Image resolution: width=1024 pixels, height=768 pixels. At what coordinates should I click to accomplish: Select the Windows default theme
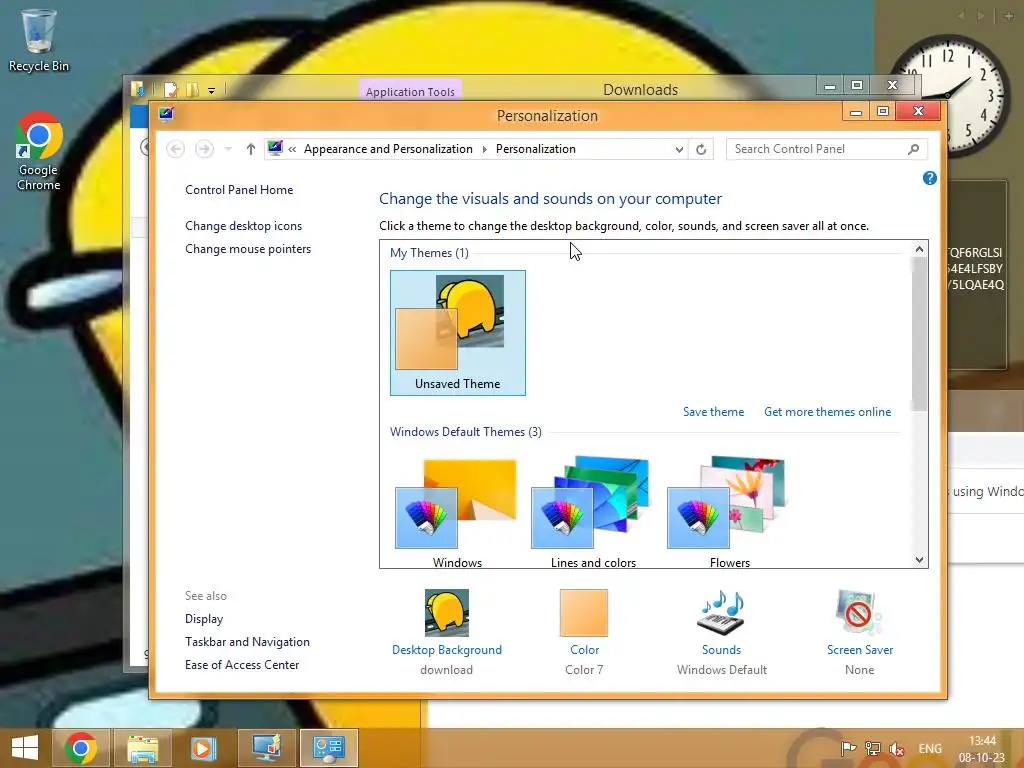tap(457, 513)
